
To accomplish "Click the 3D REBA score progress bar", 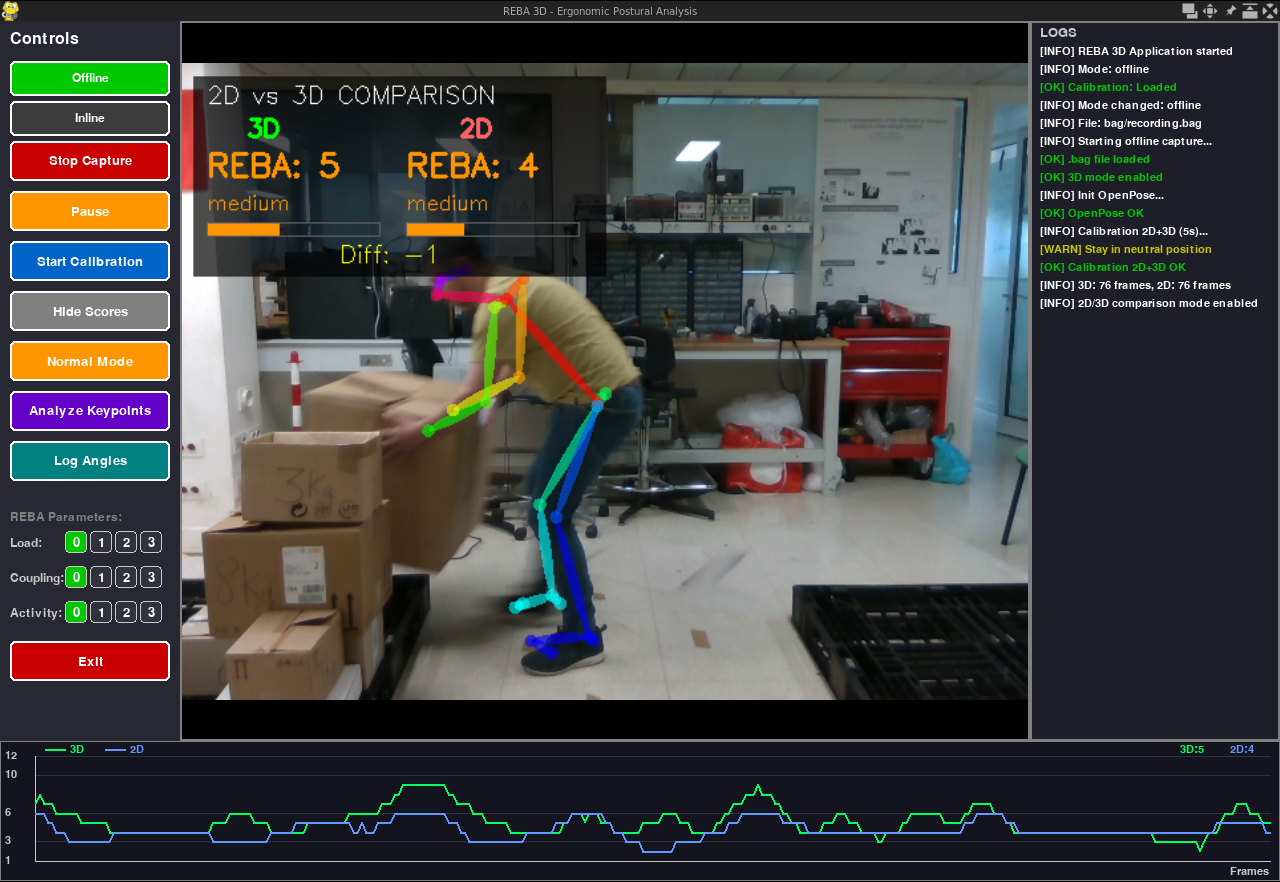I will coord(293,229).
